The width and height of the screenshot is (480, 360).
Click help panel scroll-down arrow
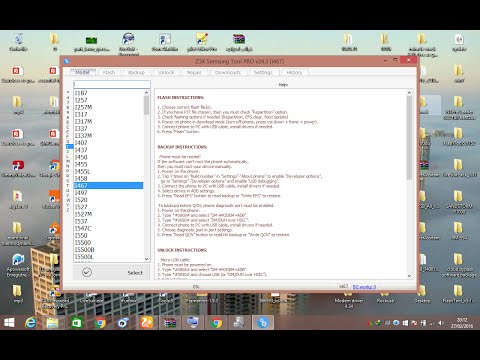pos(409,276)
